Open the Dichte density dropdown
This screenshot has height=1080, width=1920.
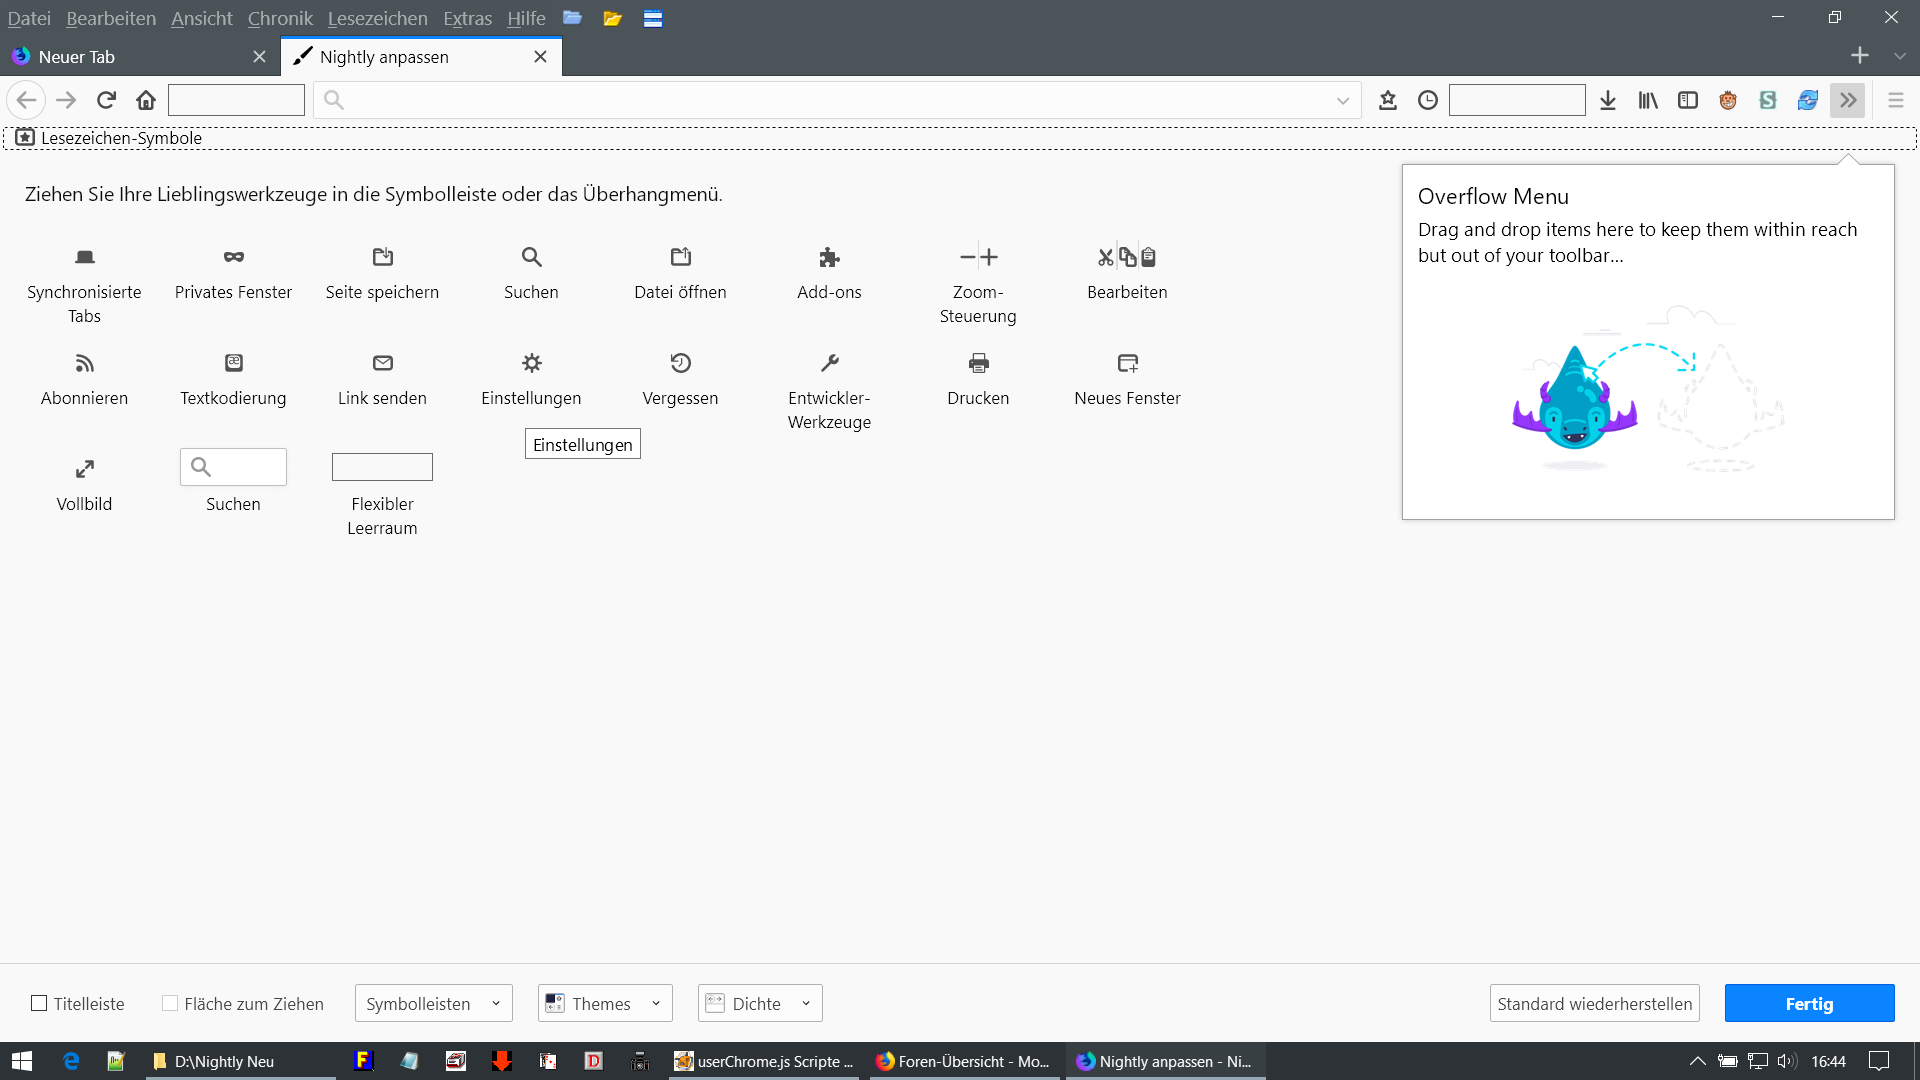click(x=759, y=1003)
